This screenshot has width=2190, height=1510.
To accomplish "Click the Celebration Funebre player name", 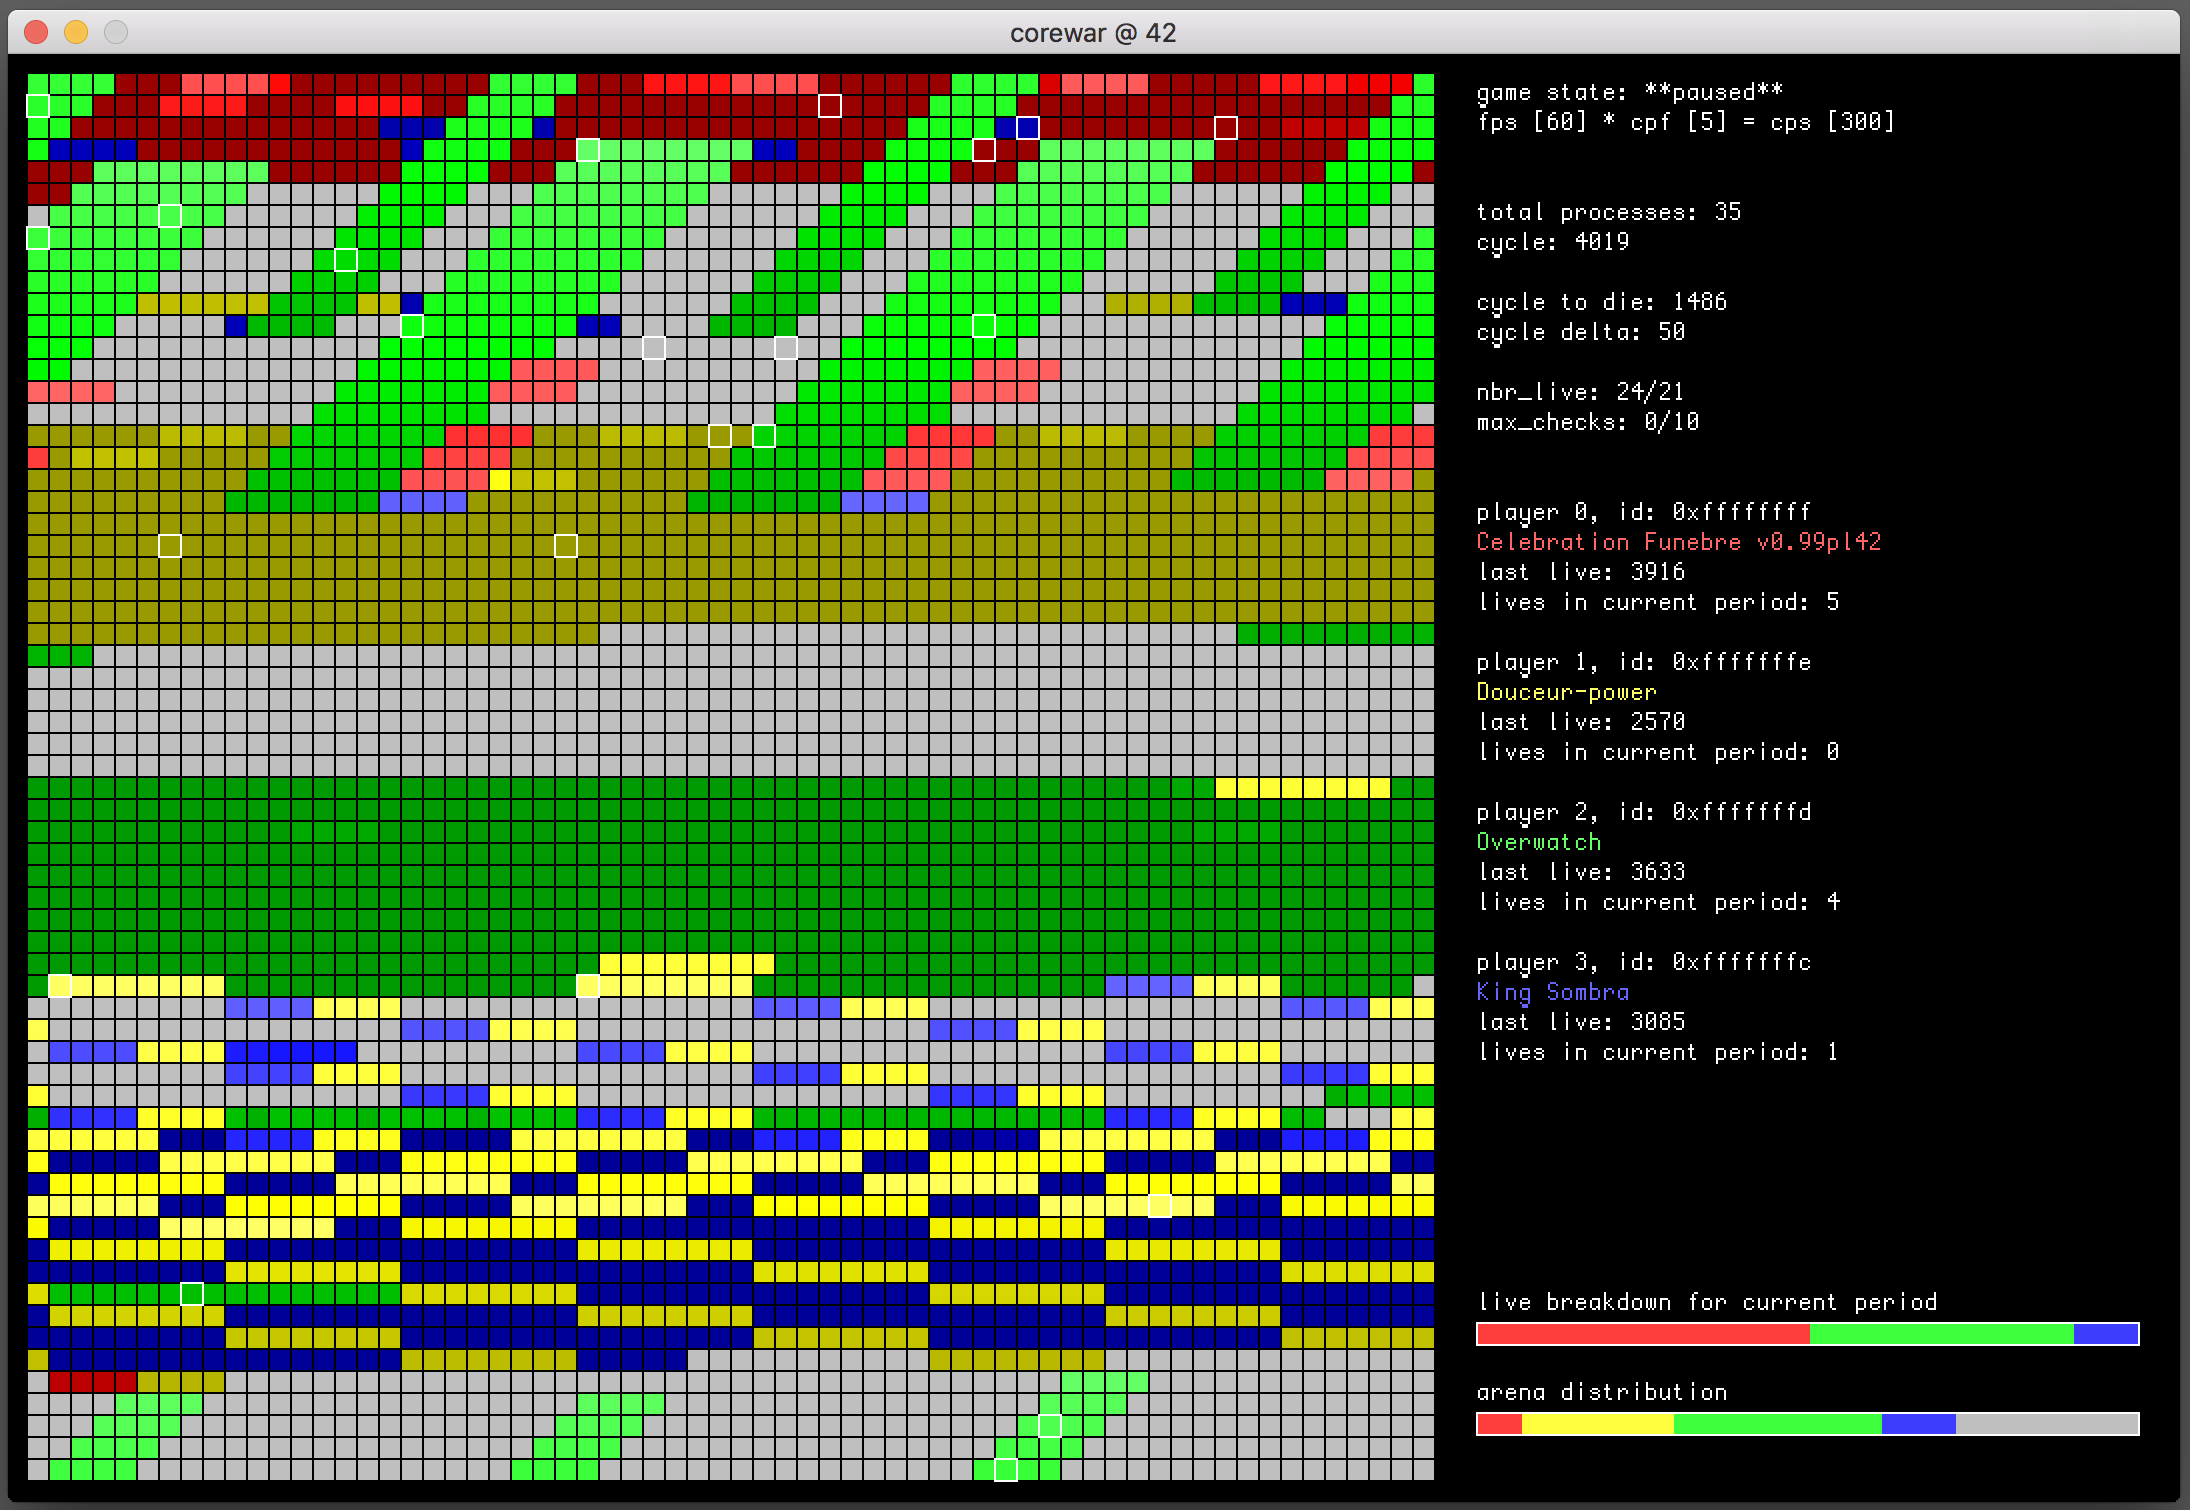I will click(1678, 542).
